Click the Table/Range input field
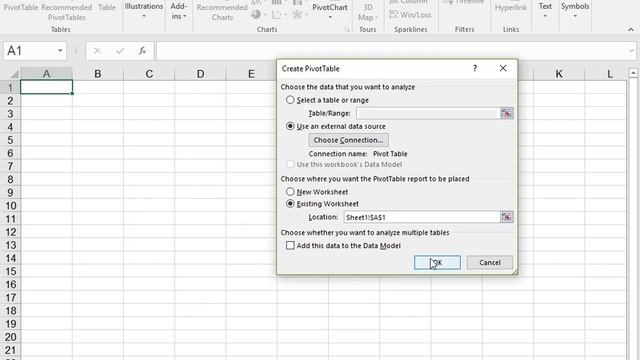The width and height of the screenshot is (640, 360). [x=428, y=113]
